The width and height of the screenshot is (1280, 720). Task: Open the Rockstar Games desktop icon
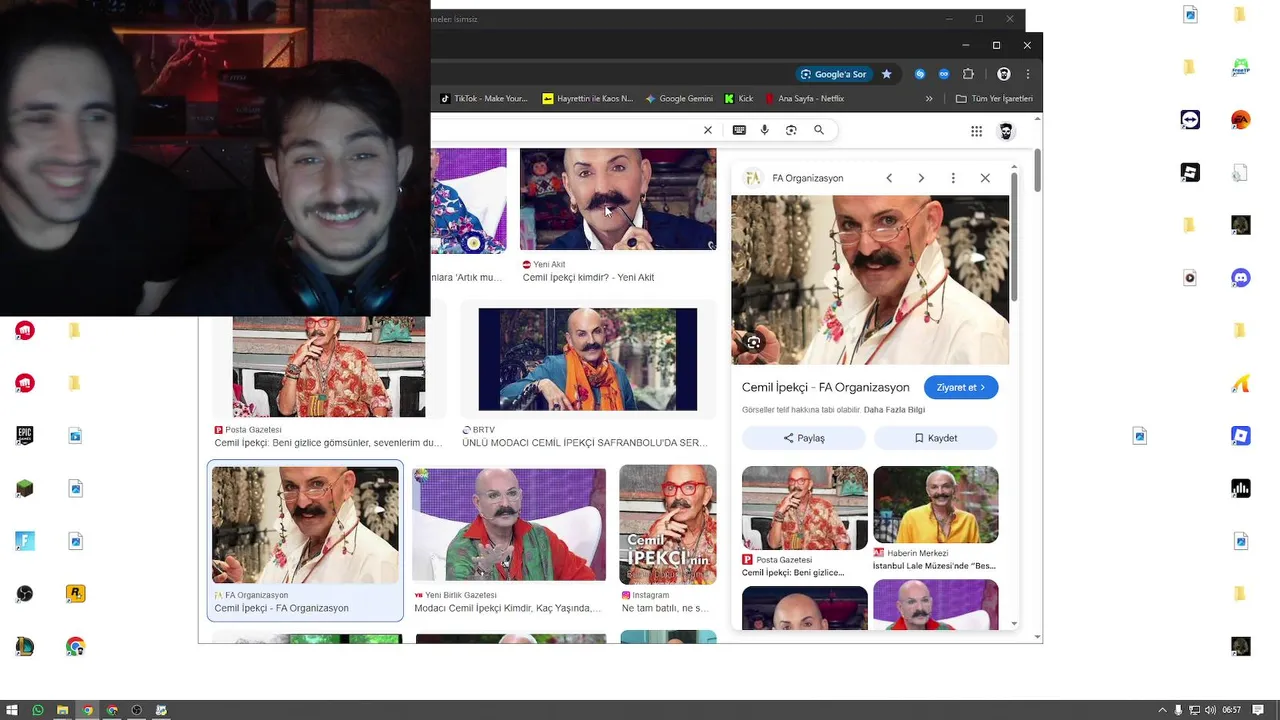tap(75, 593)
